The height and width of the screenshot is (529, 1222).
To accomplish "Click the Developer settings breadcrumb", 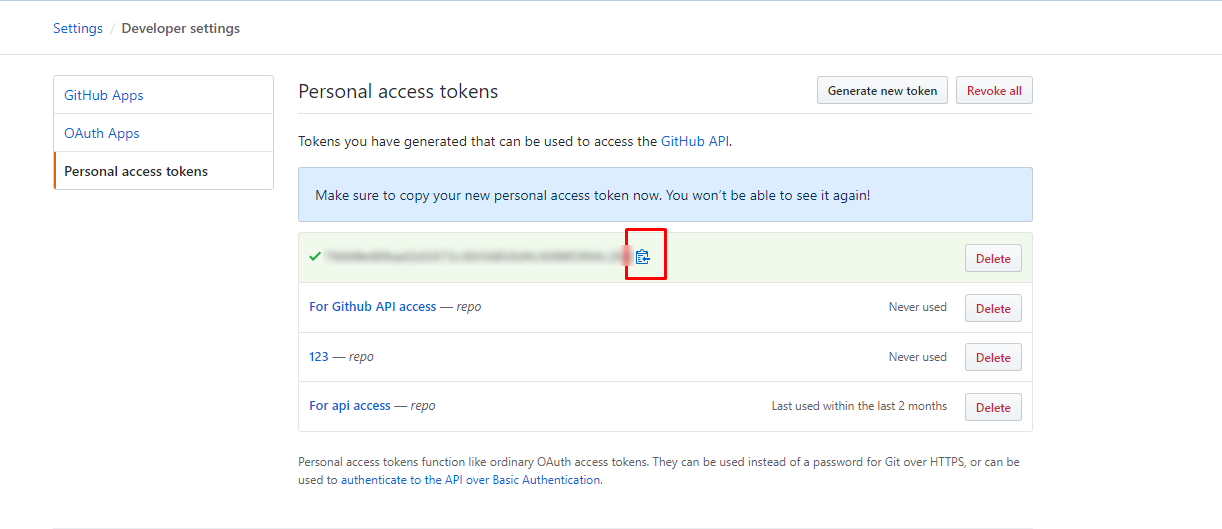I will [x=181, y=28].
